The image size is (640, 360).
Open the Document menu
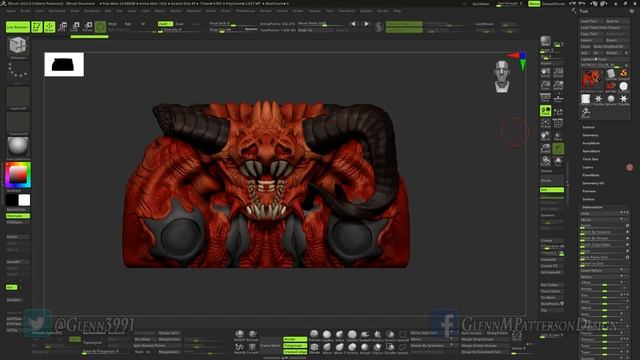(57, 11)
